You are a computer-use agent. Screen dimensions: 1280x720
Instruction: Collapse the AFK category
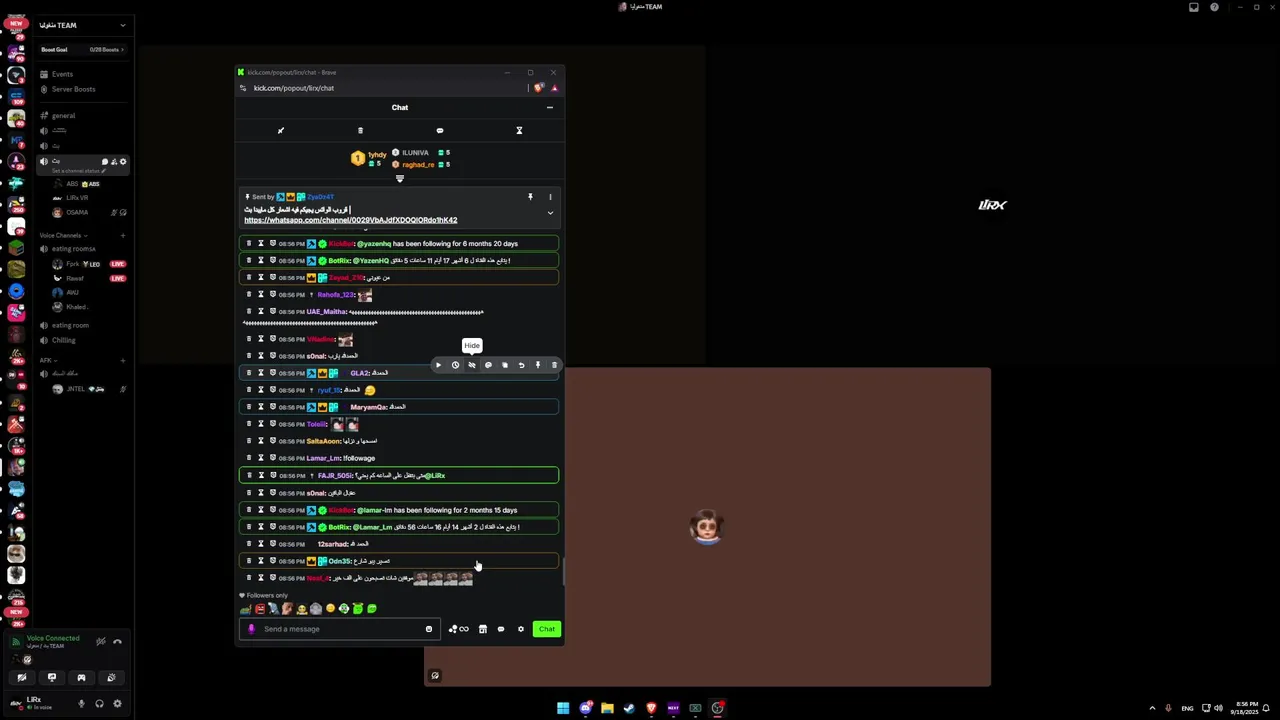click(47, 360)
